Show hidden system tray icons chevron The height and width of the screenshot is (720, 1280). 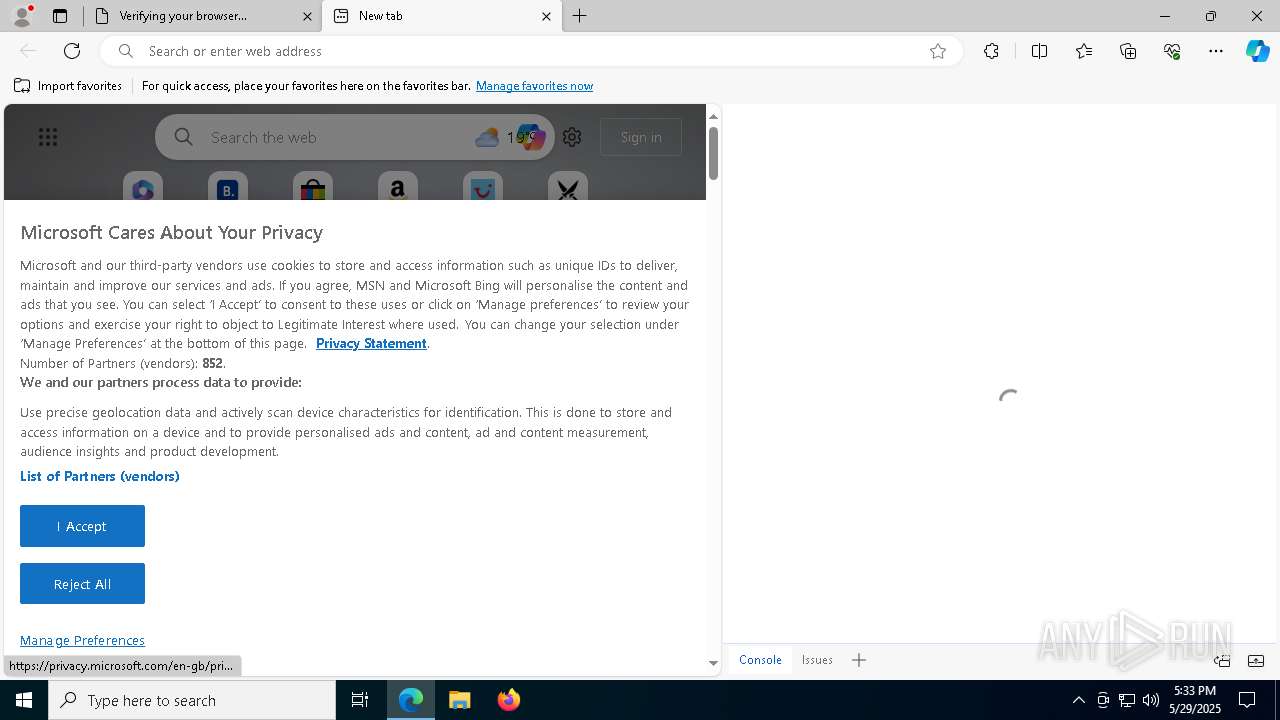1078,700
